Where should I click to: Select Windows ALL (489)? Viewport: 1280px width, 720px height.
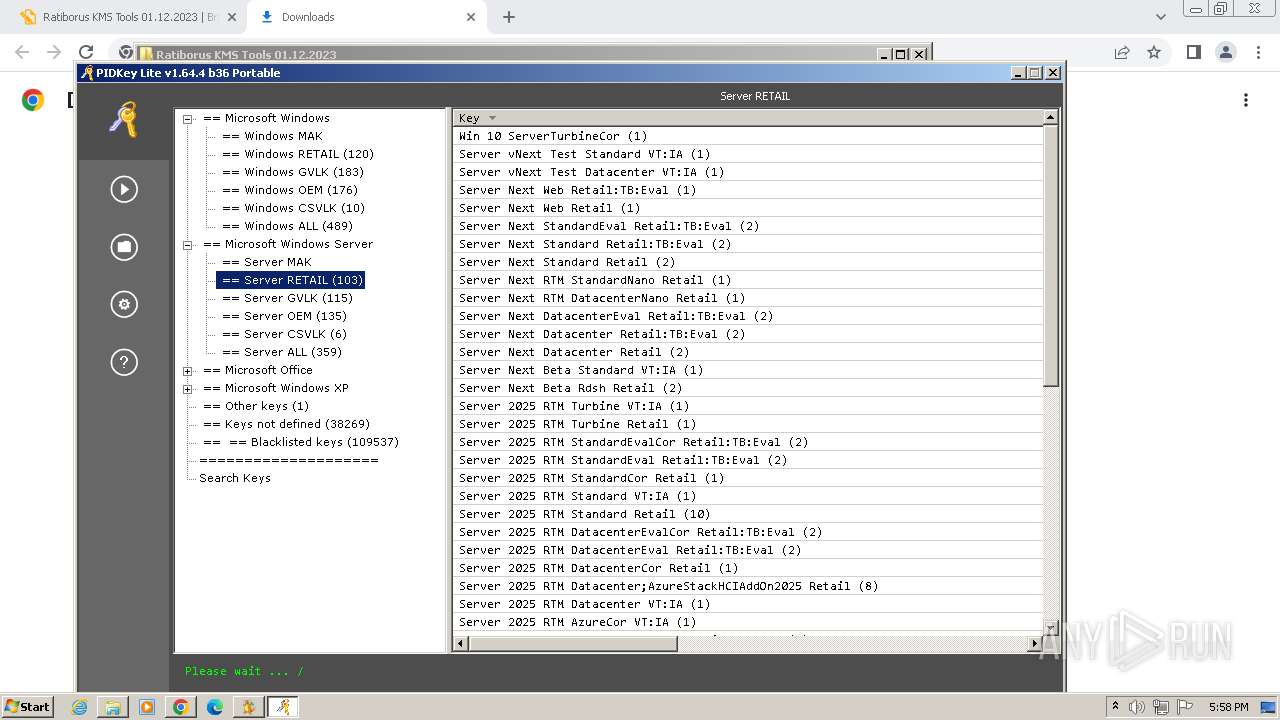pyautogui.click(x=287, y=226)
